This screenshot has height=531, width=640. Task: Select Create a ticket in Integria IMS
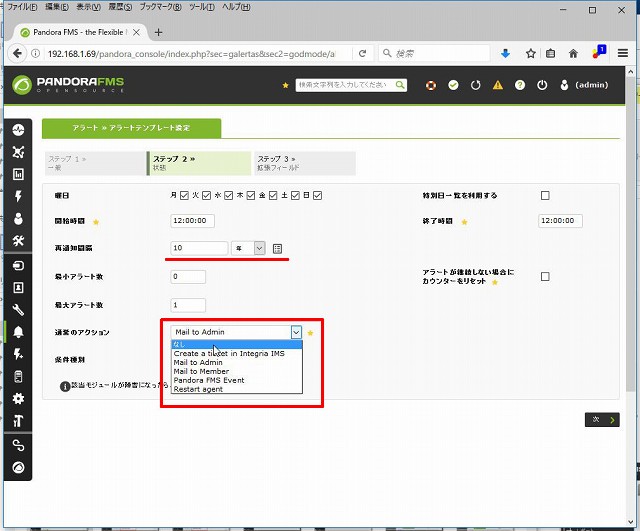pos(237,353)
